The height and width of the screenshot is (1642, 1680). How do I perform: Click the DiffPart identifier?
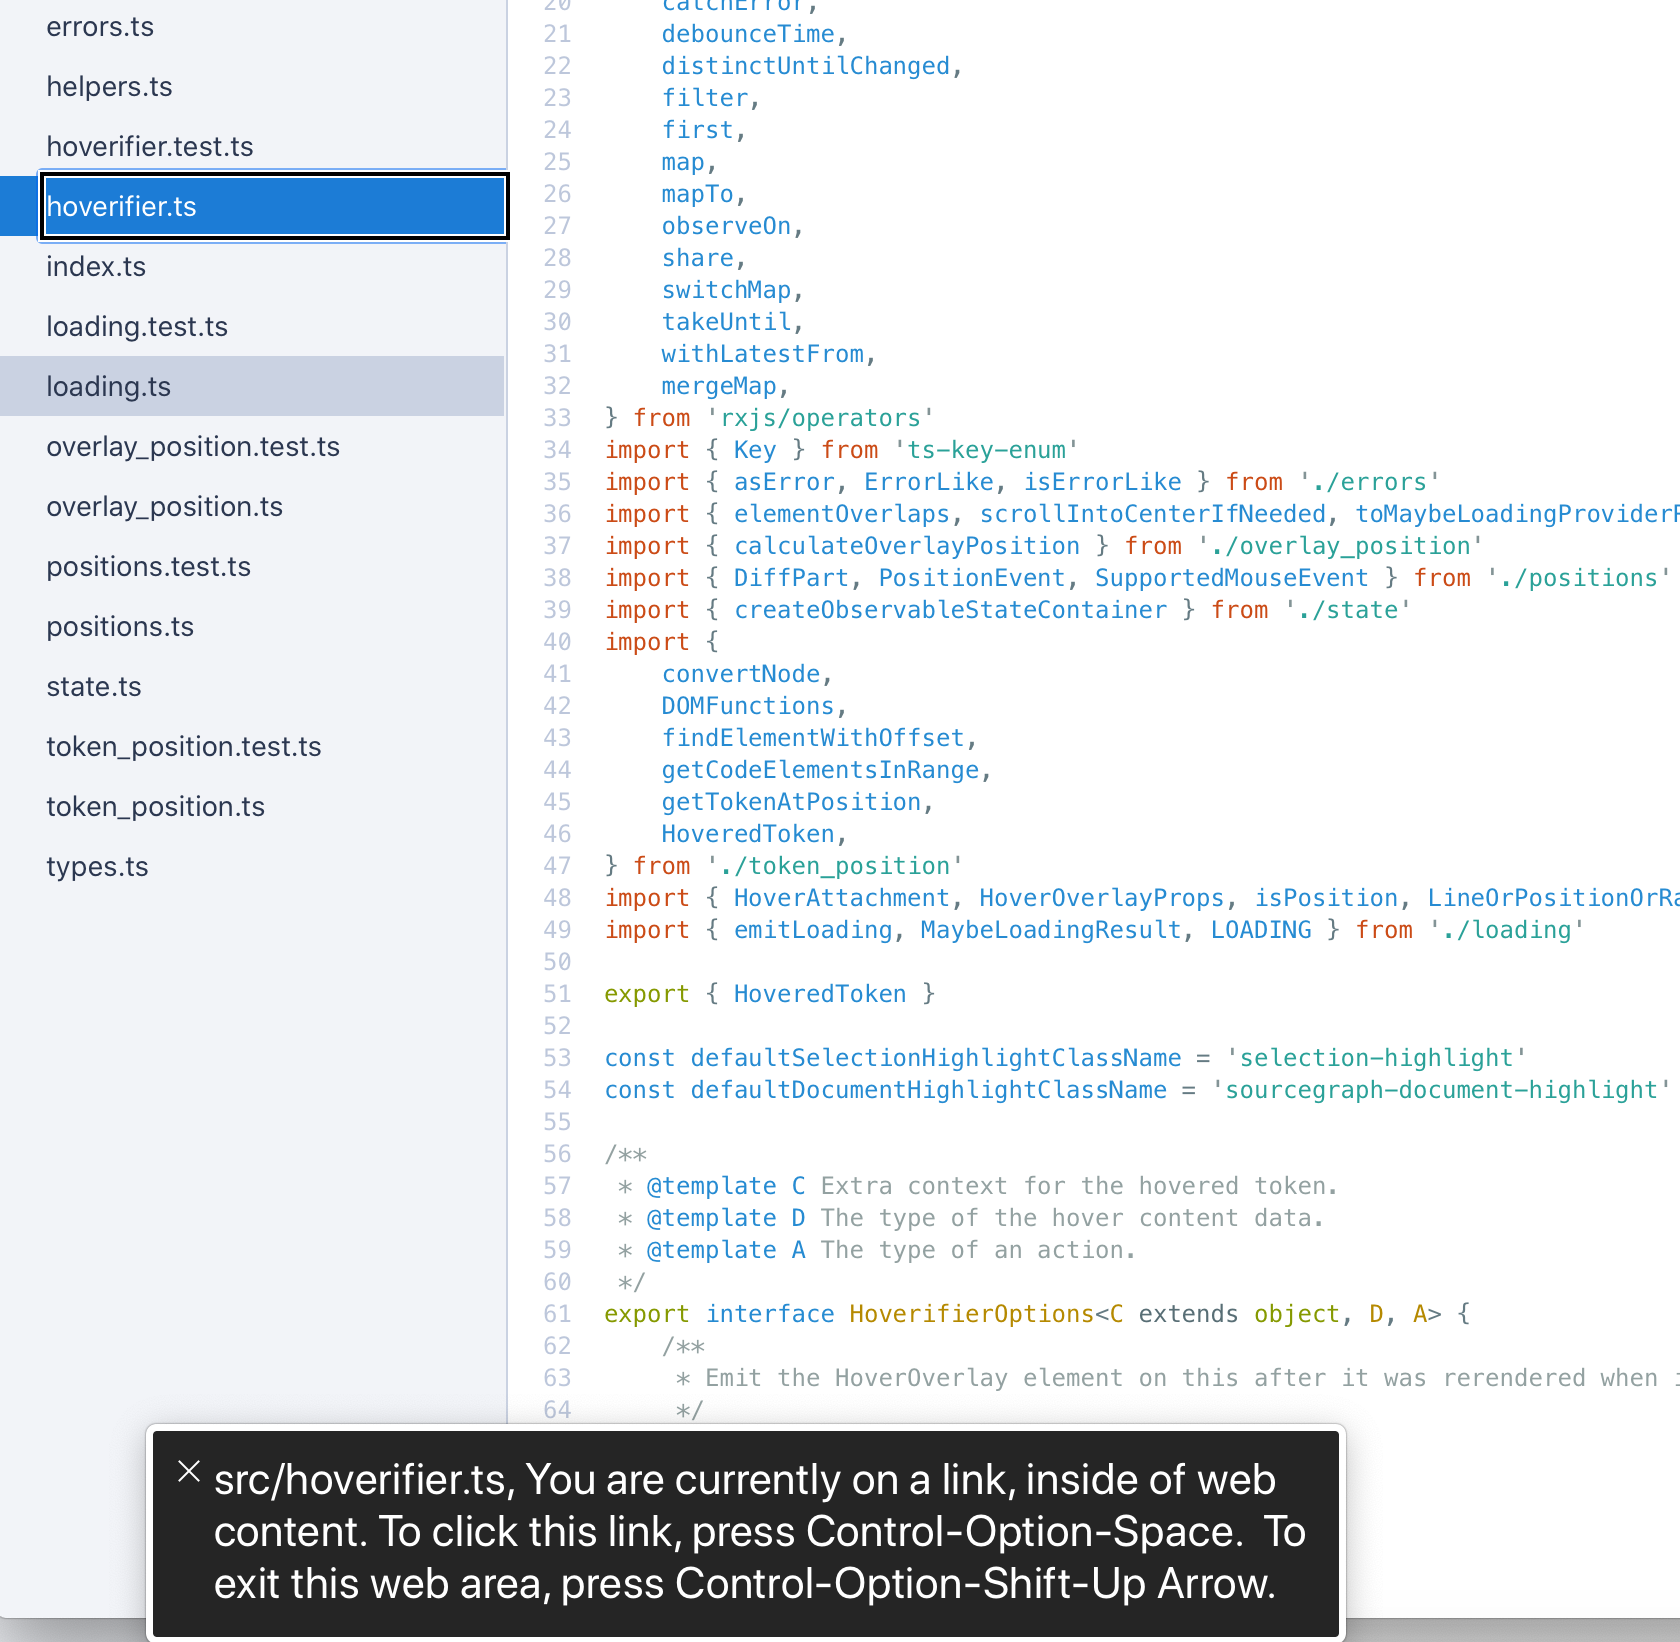coord(791,578)
